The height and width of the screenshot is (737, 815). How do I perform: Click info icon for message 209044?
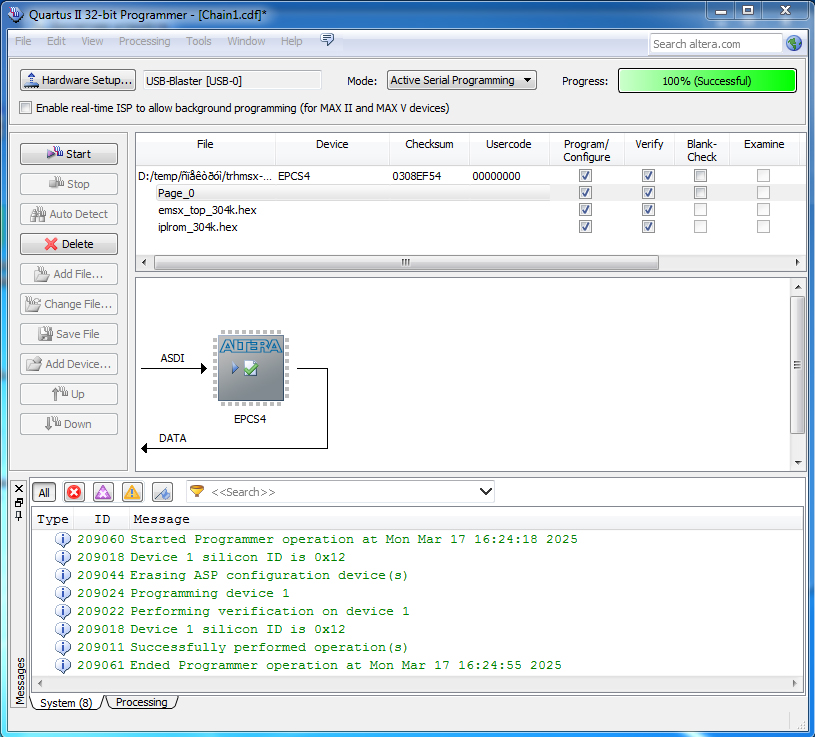(x=62, y=575)
